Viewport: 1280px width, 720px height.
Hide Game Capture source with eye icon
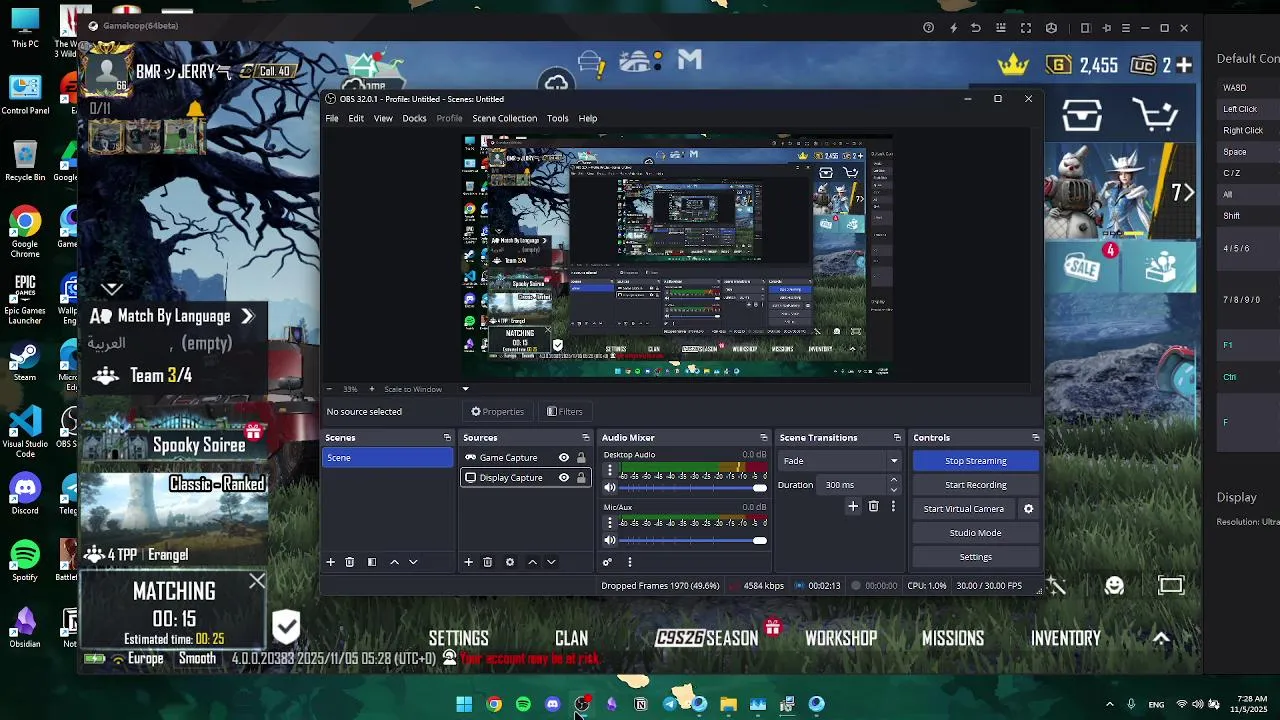[x=564, y=458]
